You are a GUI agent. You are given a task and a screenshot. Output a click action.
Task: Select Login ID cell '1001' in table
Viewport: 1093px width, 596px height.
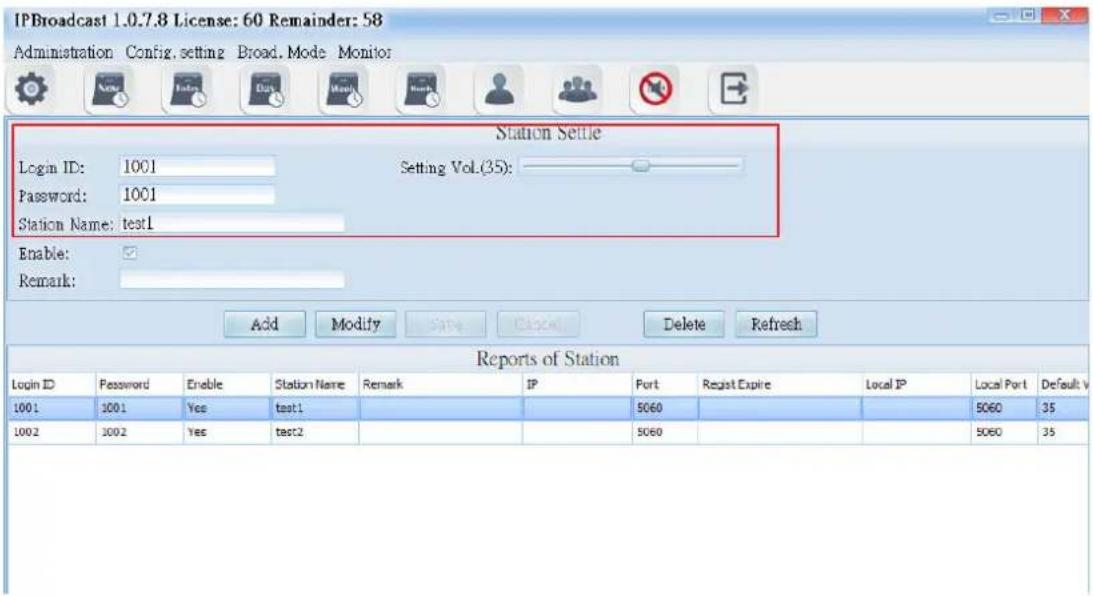coord(51,408)
